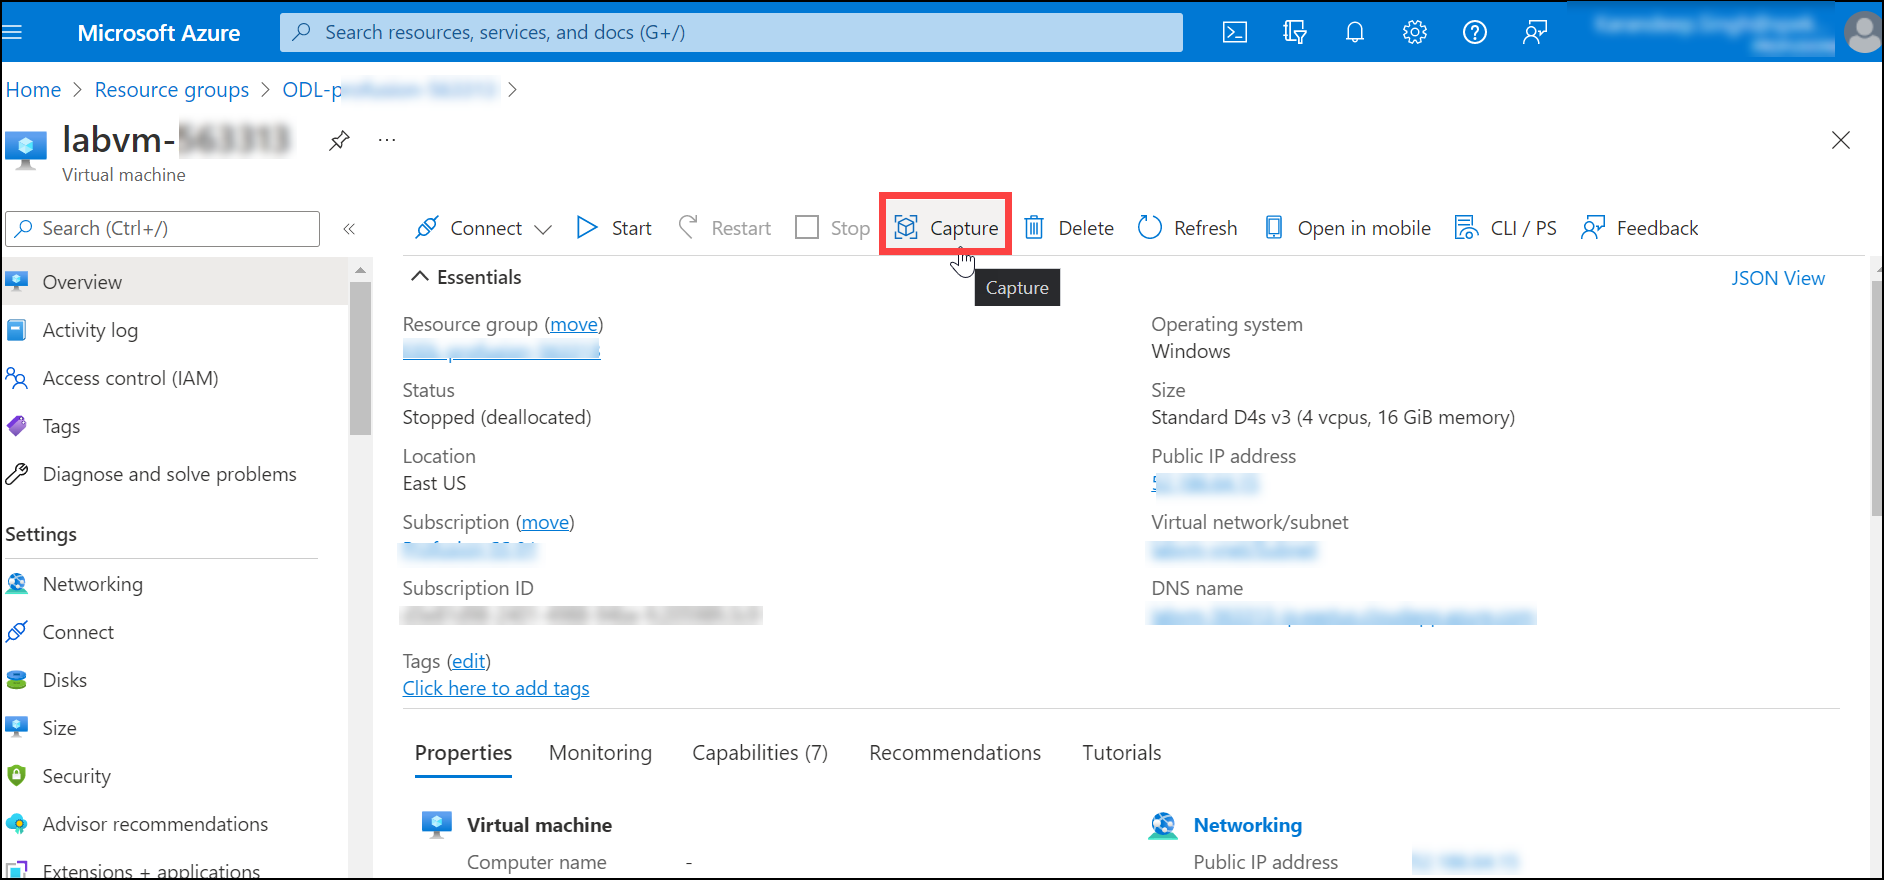The height and width of the screenshot is (880, 1884).
Task: Open the Virtual network/subnet link
Action: point(1234,550)
